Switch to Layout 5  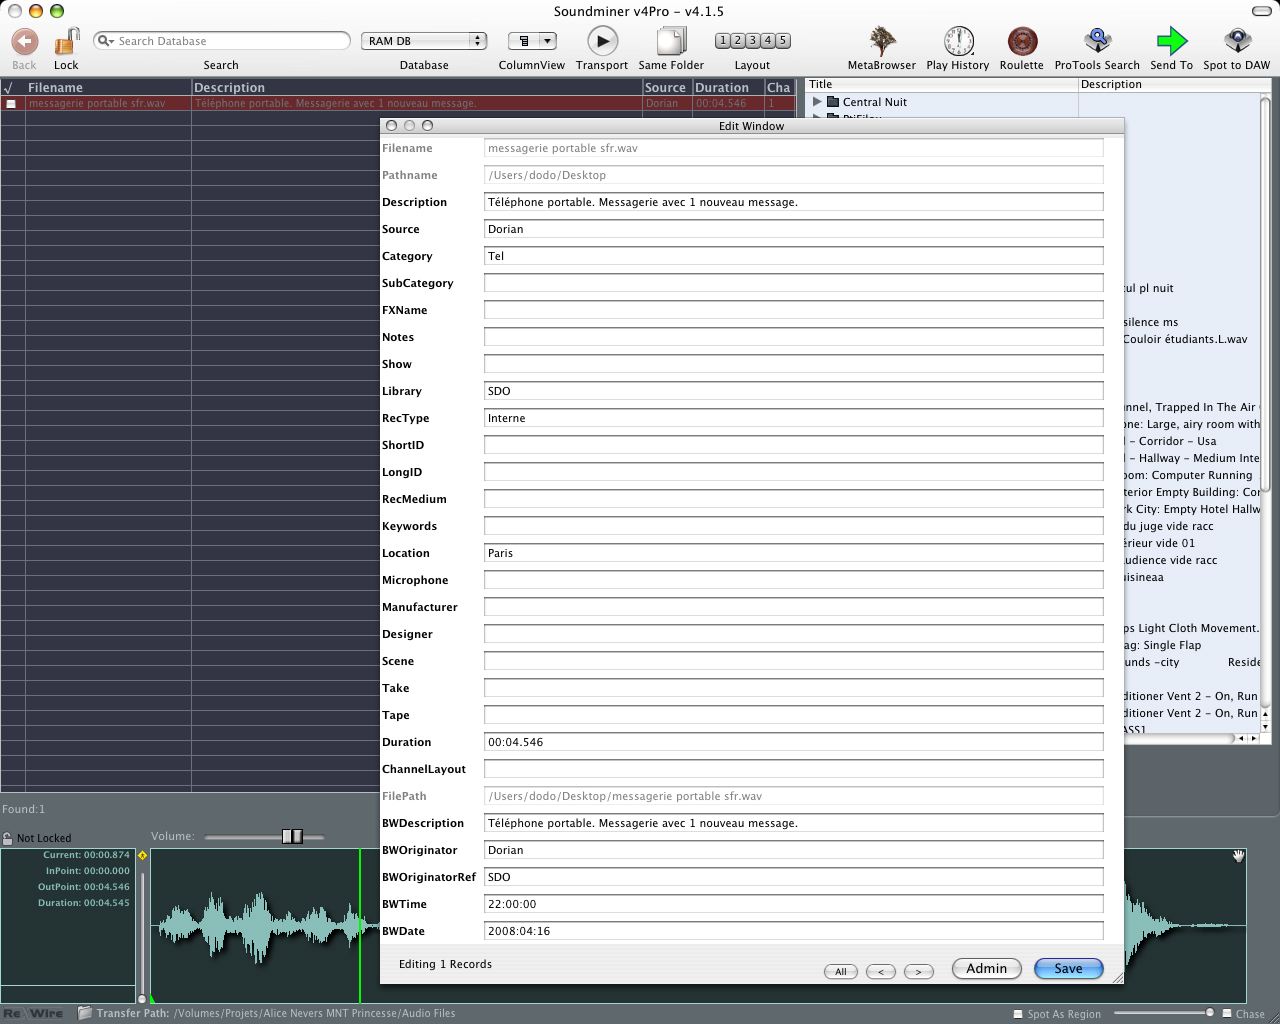(x=782, y=41)
